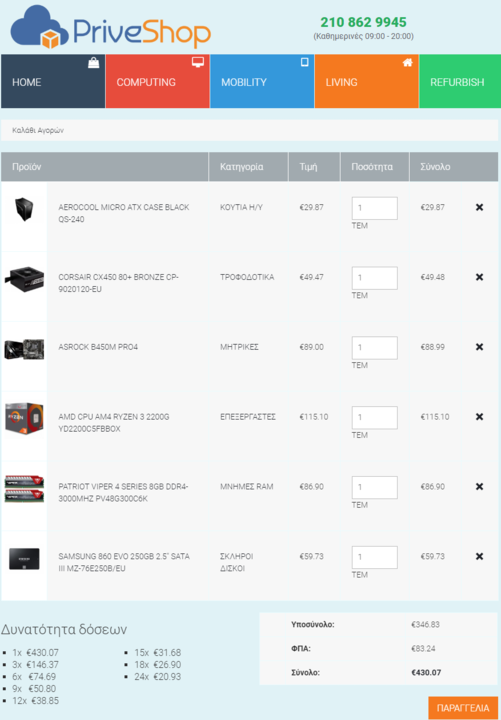501x720 pixels.
Task: Click the Κατηγορία column header
Action: pos(248,167)
